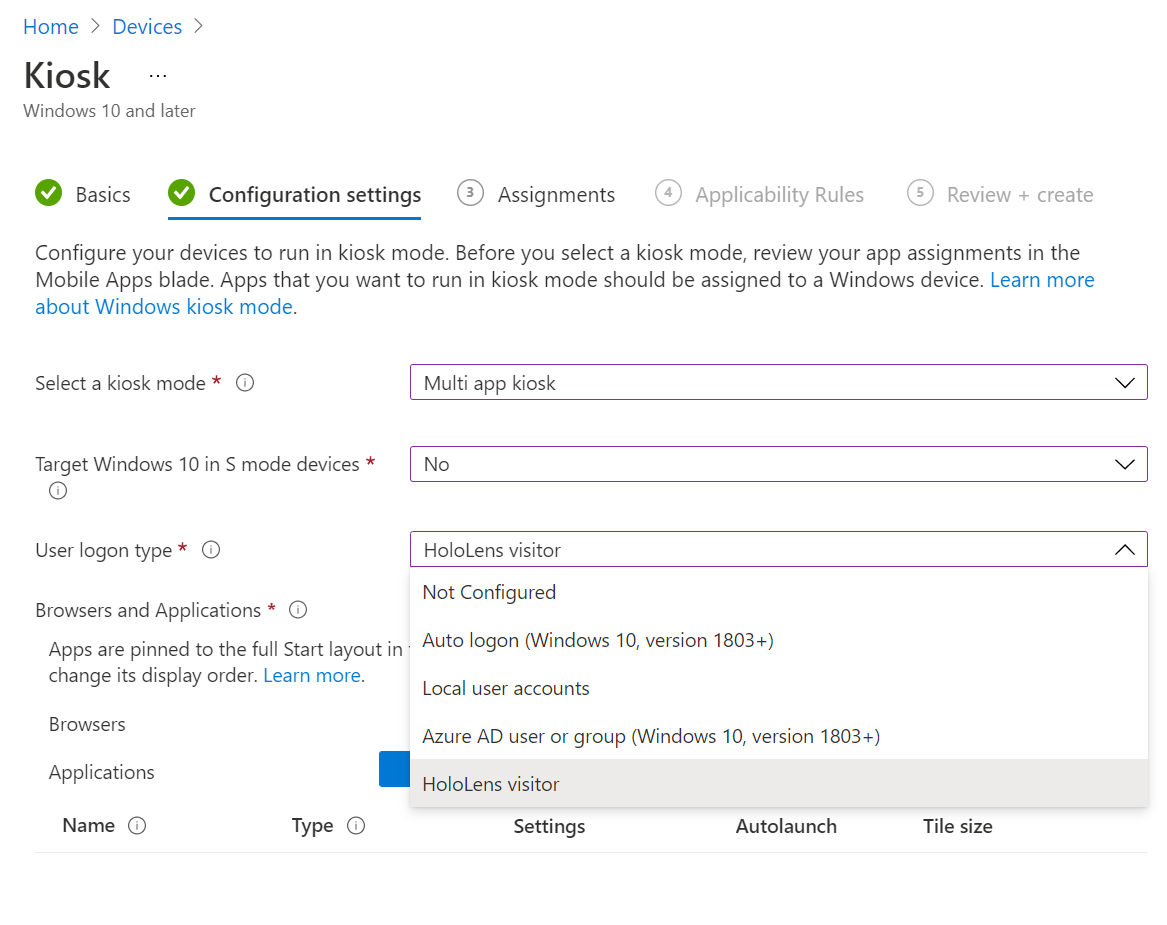1167x925 pixels.
Task: Click the green checkmark icon for Basics step
Action: coord(48,194)
